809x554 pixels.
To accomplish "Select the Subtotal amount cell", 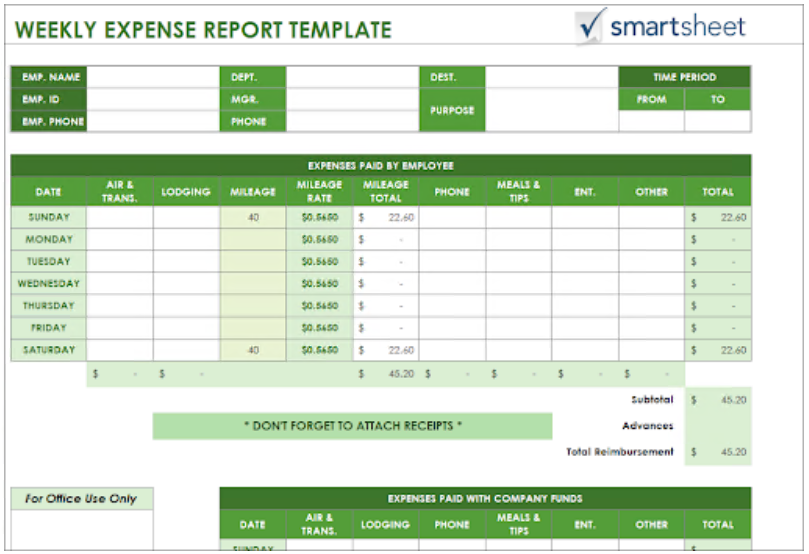I will pyautogui.click(x=718, y=399).
